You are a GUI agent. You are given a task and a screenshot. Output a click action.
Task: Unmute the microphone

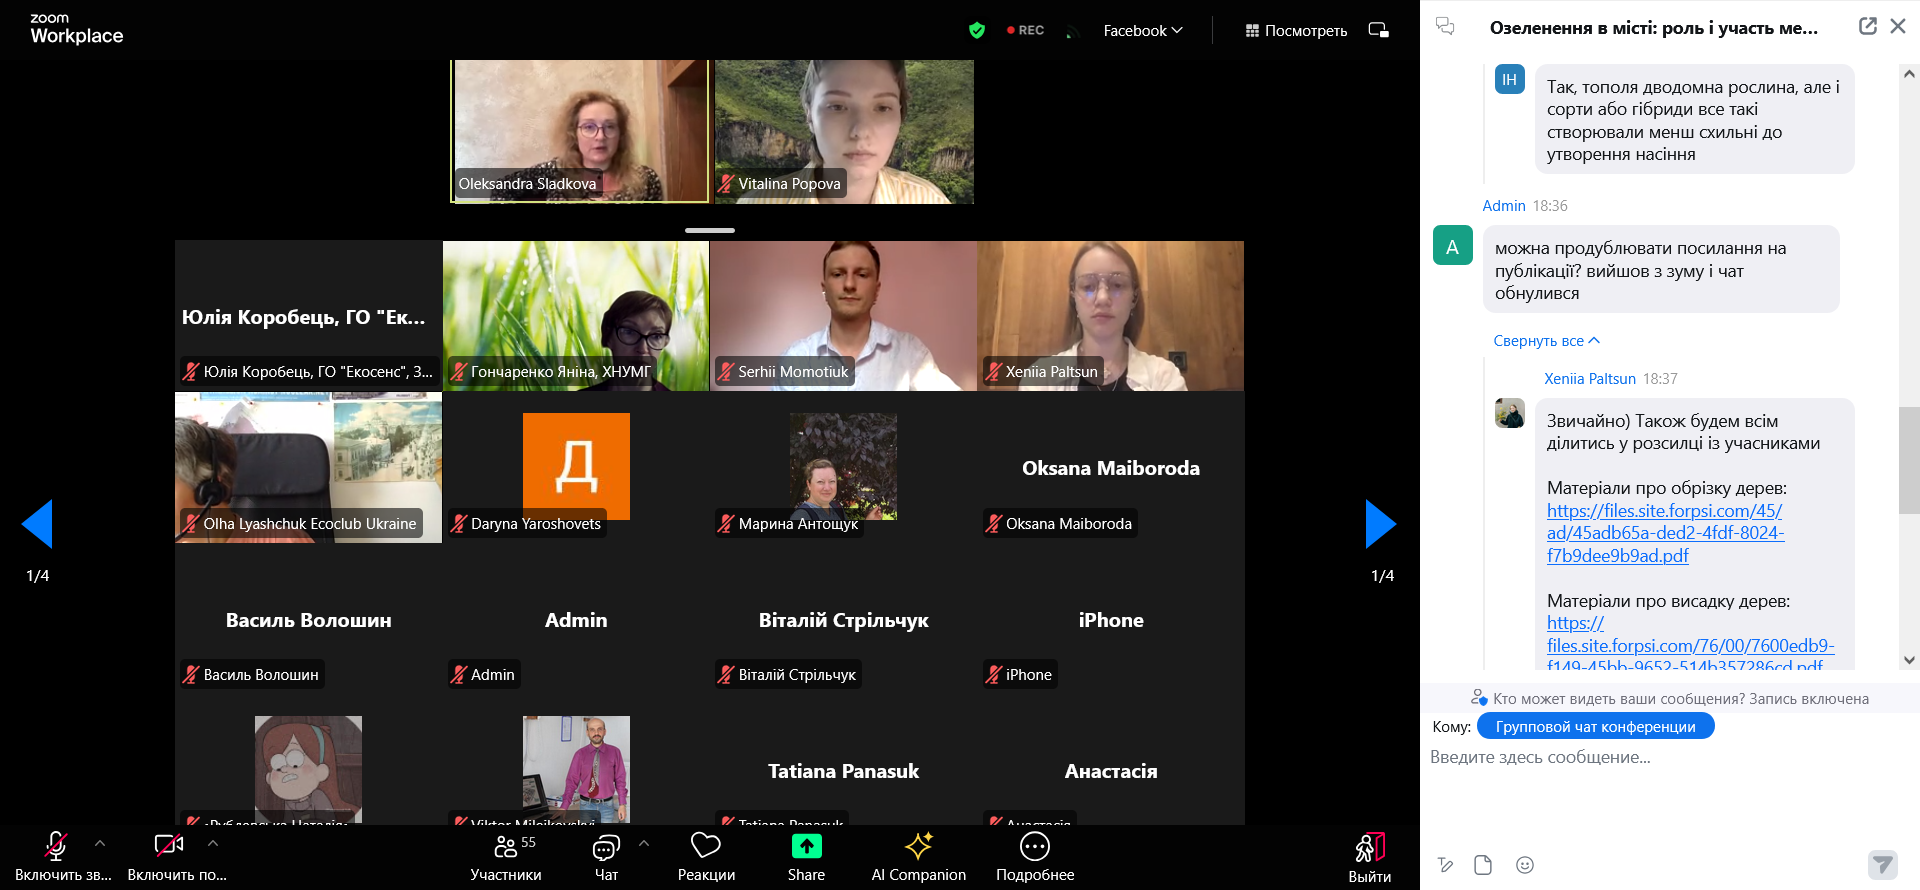[x=56, y=847]
